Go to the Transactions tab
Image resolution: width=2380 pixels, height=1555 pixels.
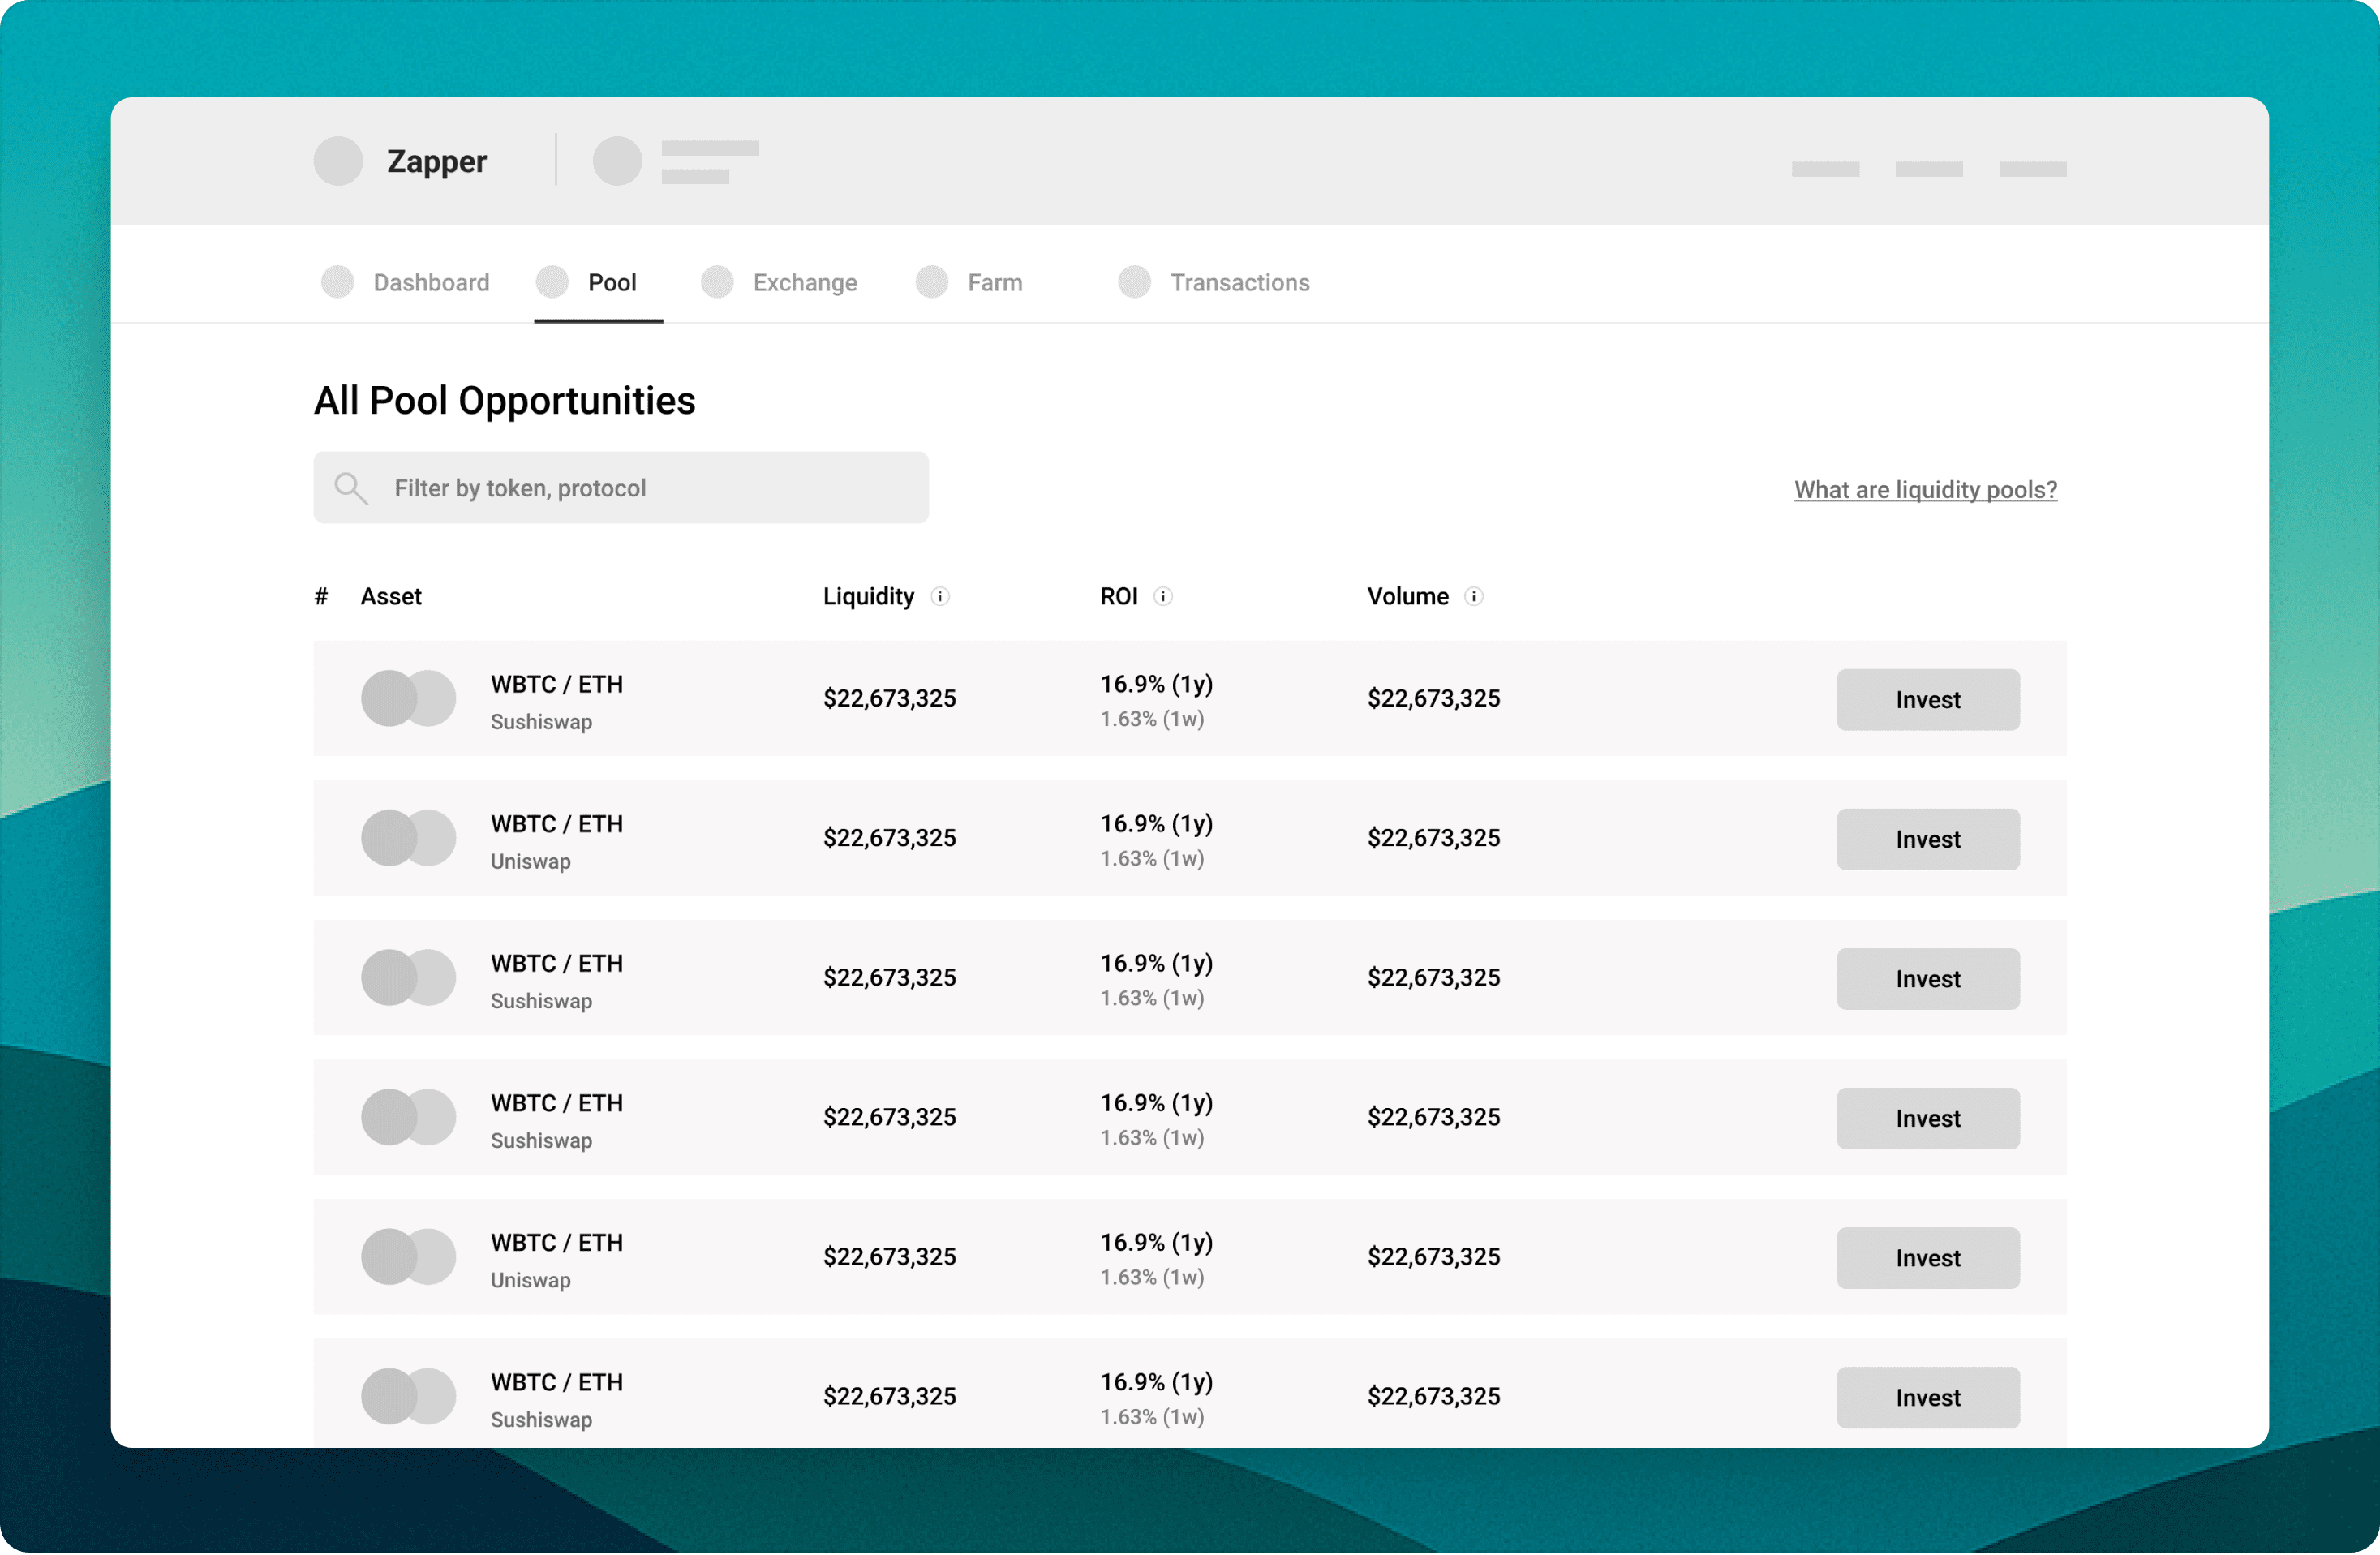pyautogui.click(x=1239, y=283)
